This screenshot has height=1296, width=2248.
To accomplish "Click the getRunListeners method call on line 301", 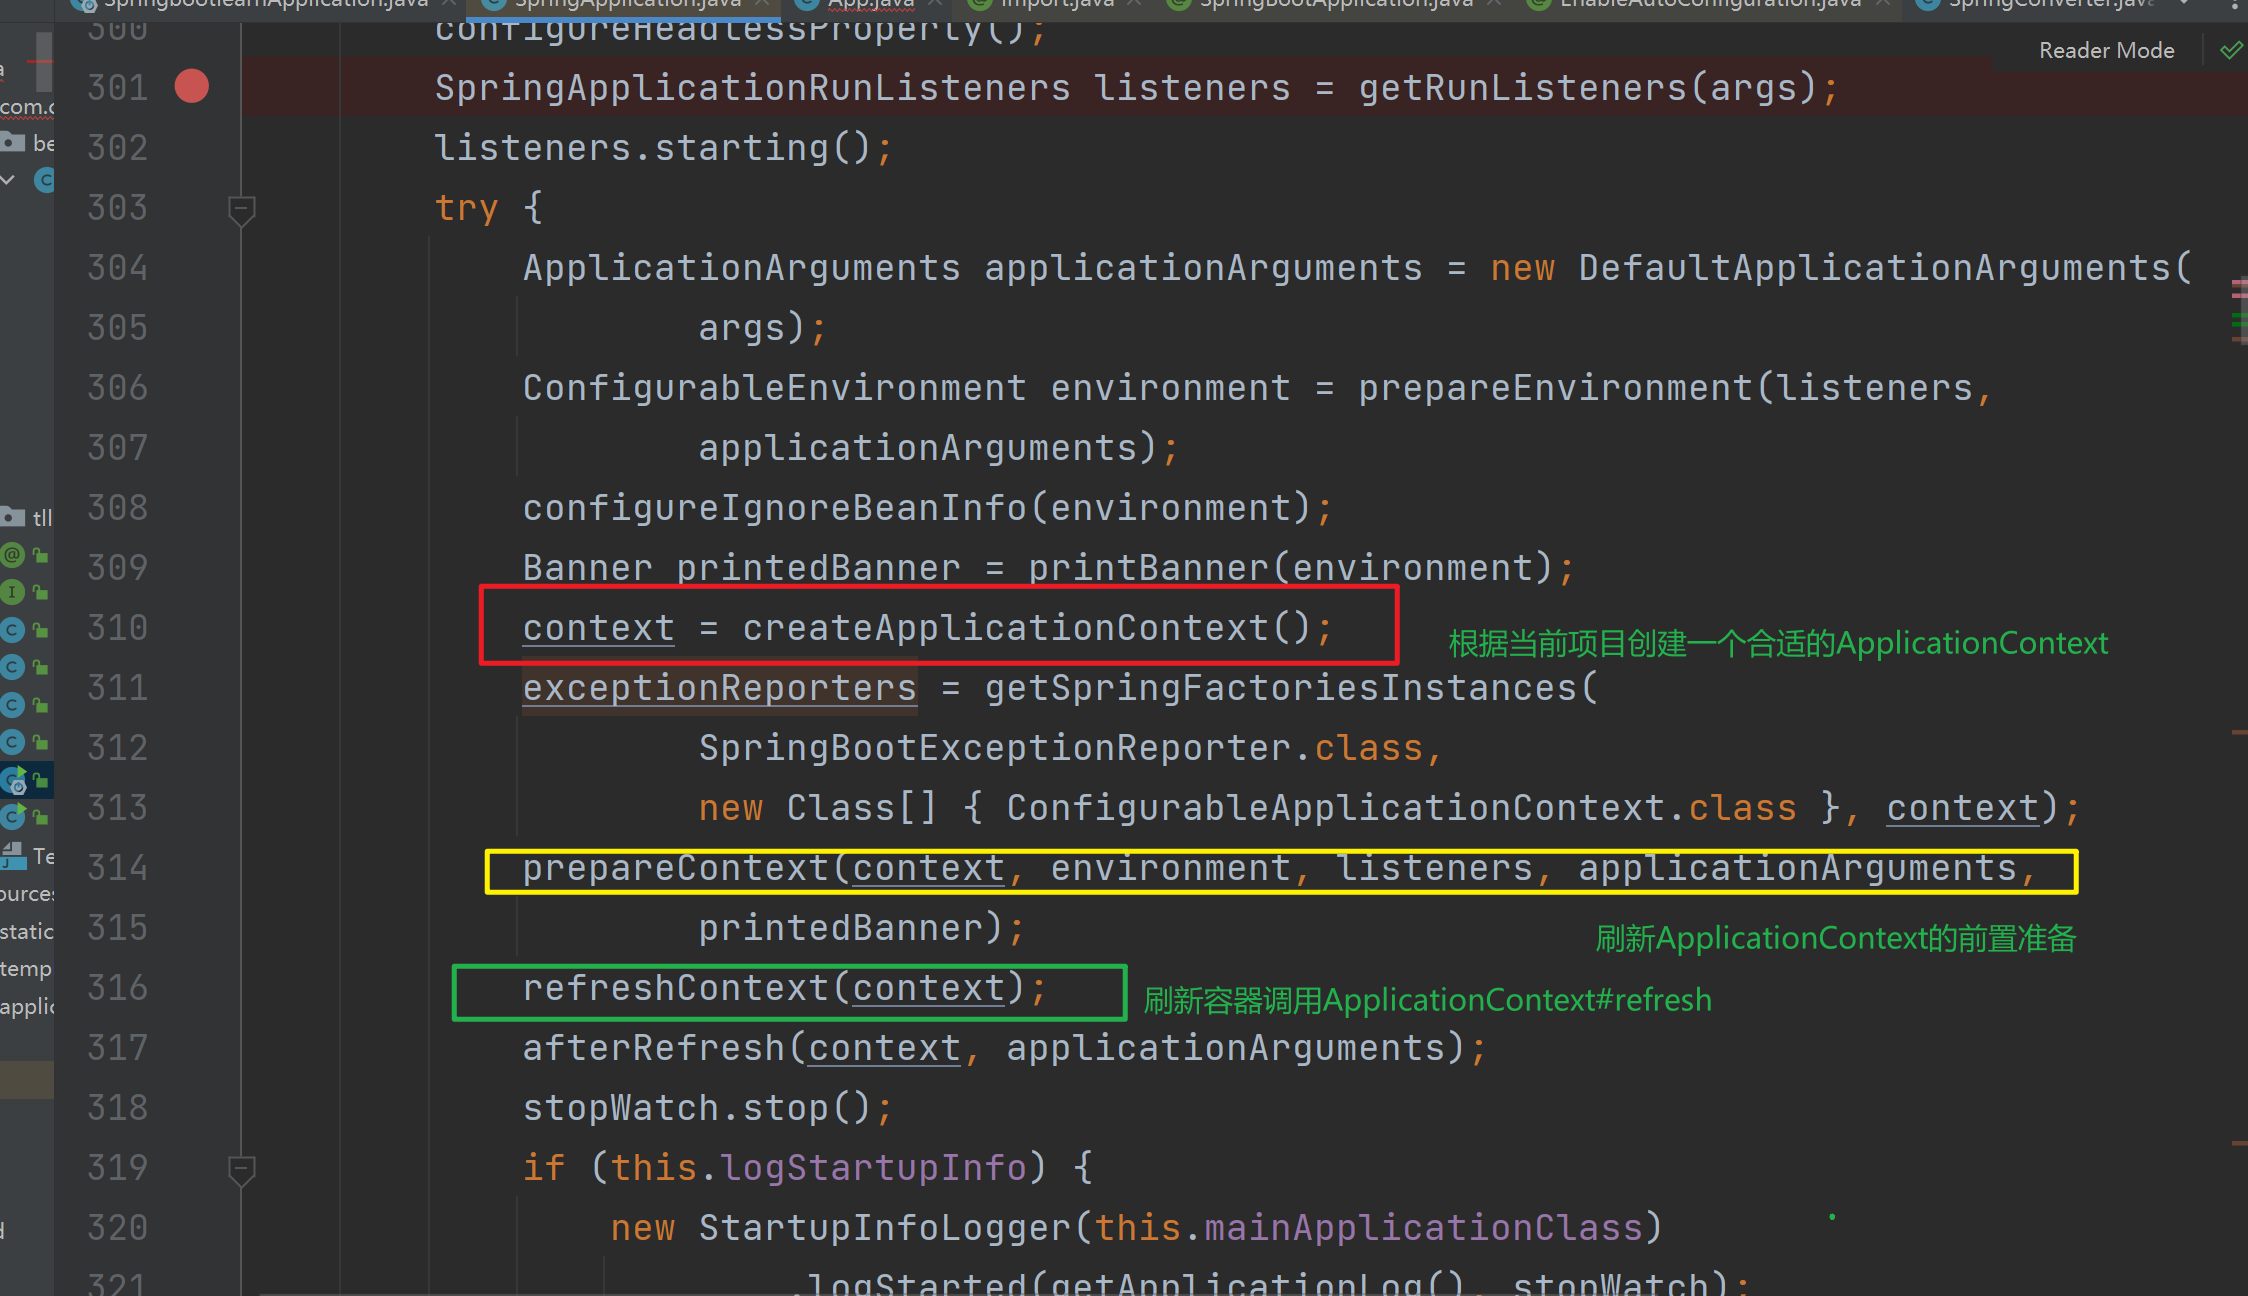I will click(x=1523, y=88).
